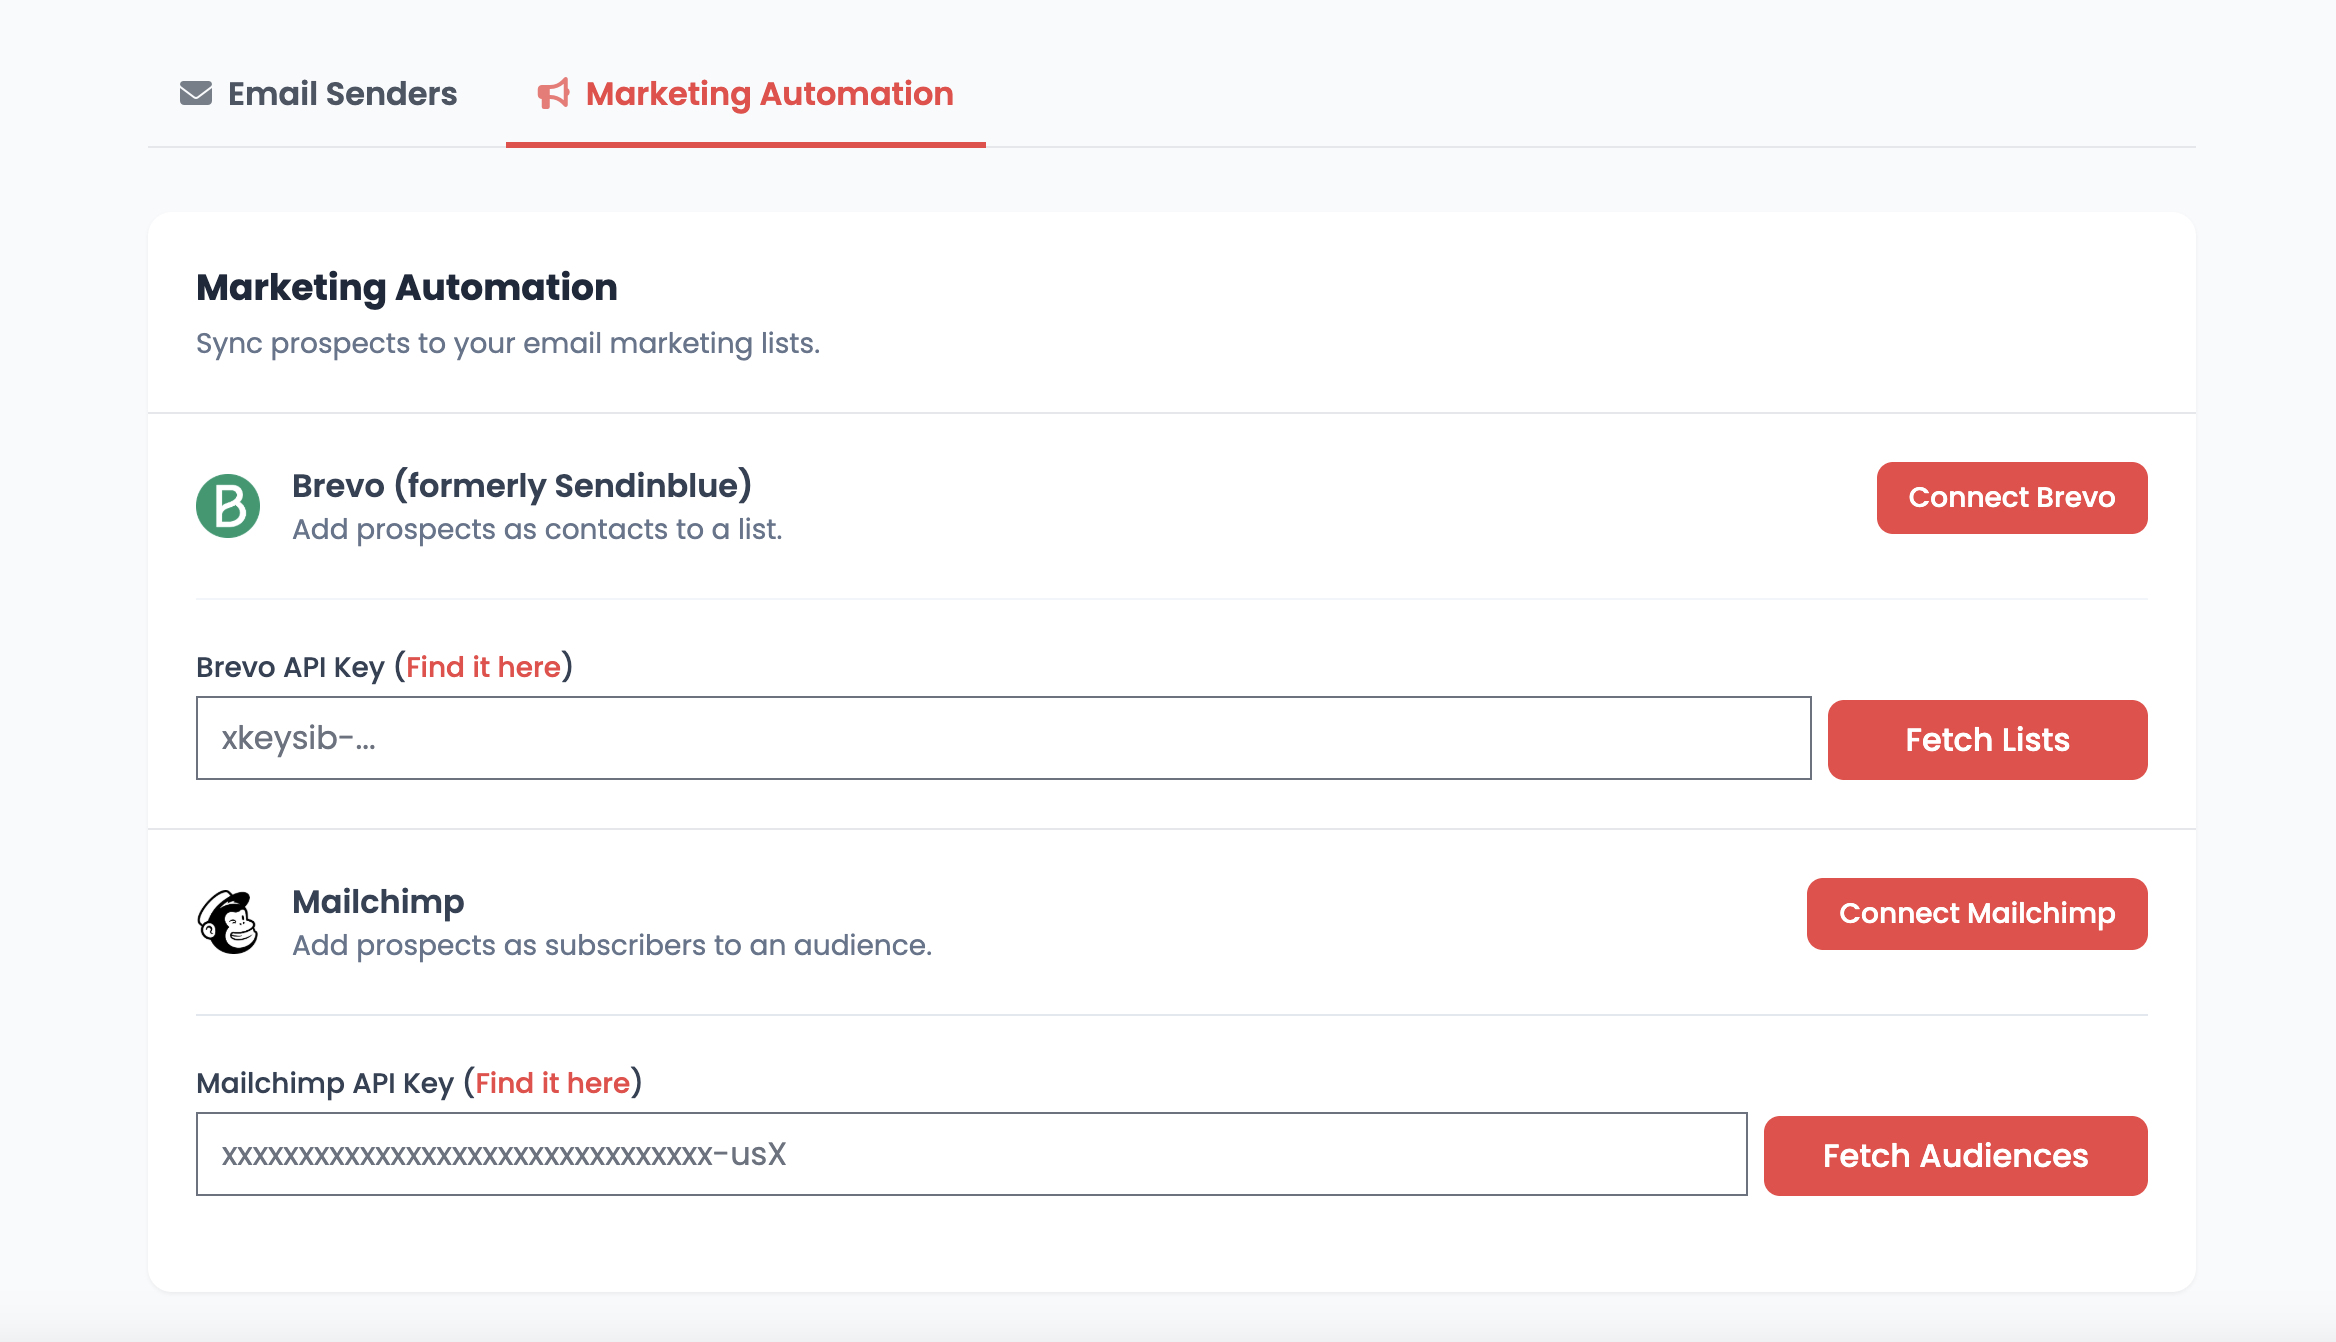
Task: Focus the Brevo API Key input field
Action: tap(1002, 738)
